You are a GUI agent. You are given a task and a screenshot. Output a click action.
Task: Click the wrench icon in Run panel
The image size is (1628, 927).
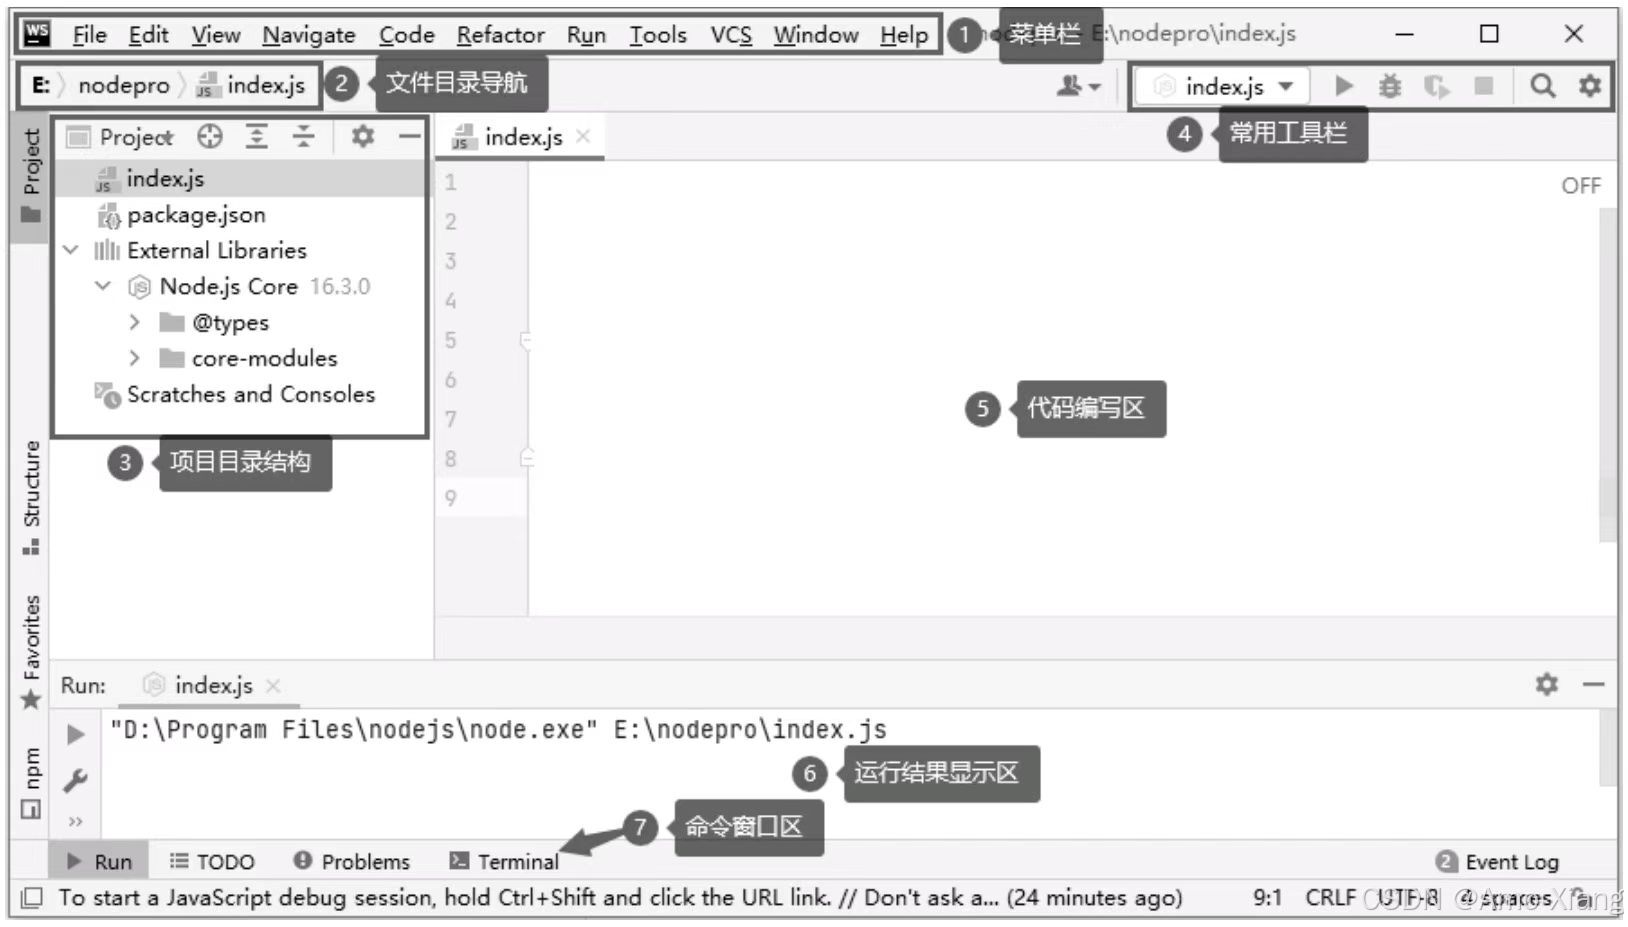coord(75,780)
